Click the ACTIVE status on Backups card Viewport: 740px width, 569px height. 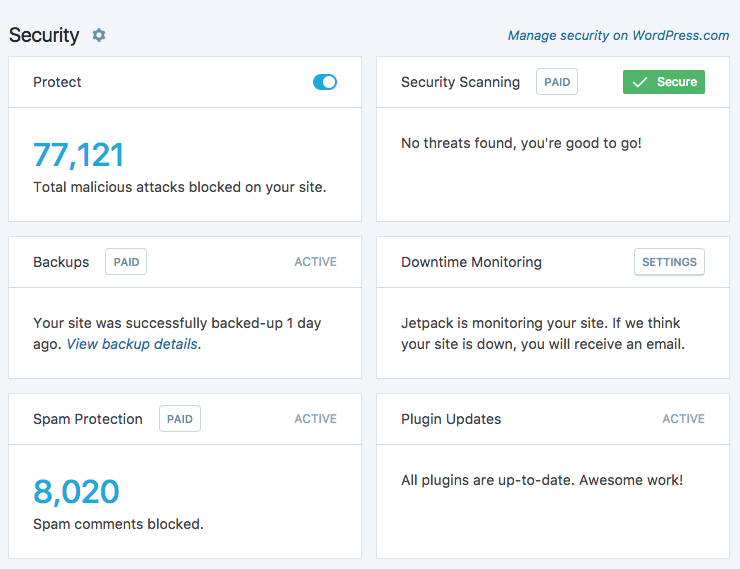(315, 262)
